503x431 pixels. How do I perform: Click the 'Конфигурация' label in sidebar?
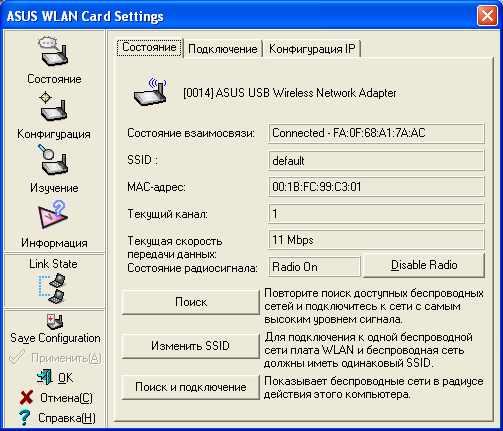tap(54, 134)
